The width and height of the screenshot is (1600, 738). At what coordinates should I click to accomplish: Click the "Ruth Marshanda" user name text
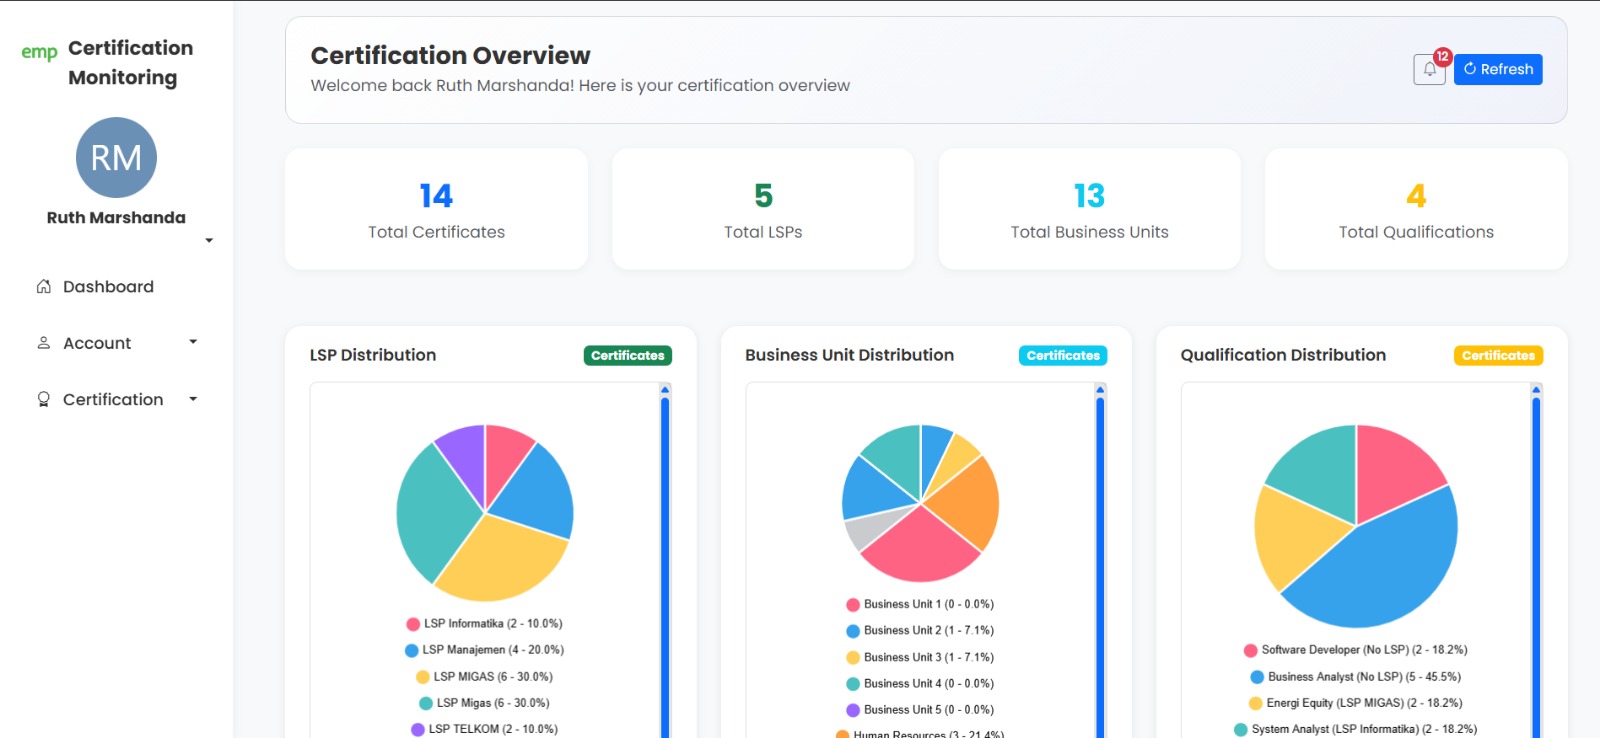tap(116, 218)
